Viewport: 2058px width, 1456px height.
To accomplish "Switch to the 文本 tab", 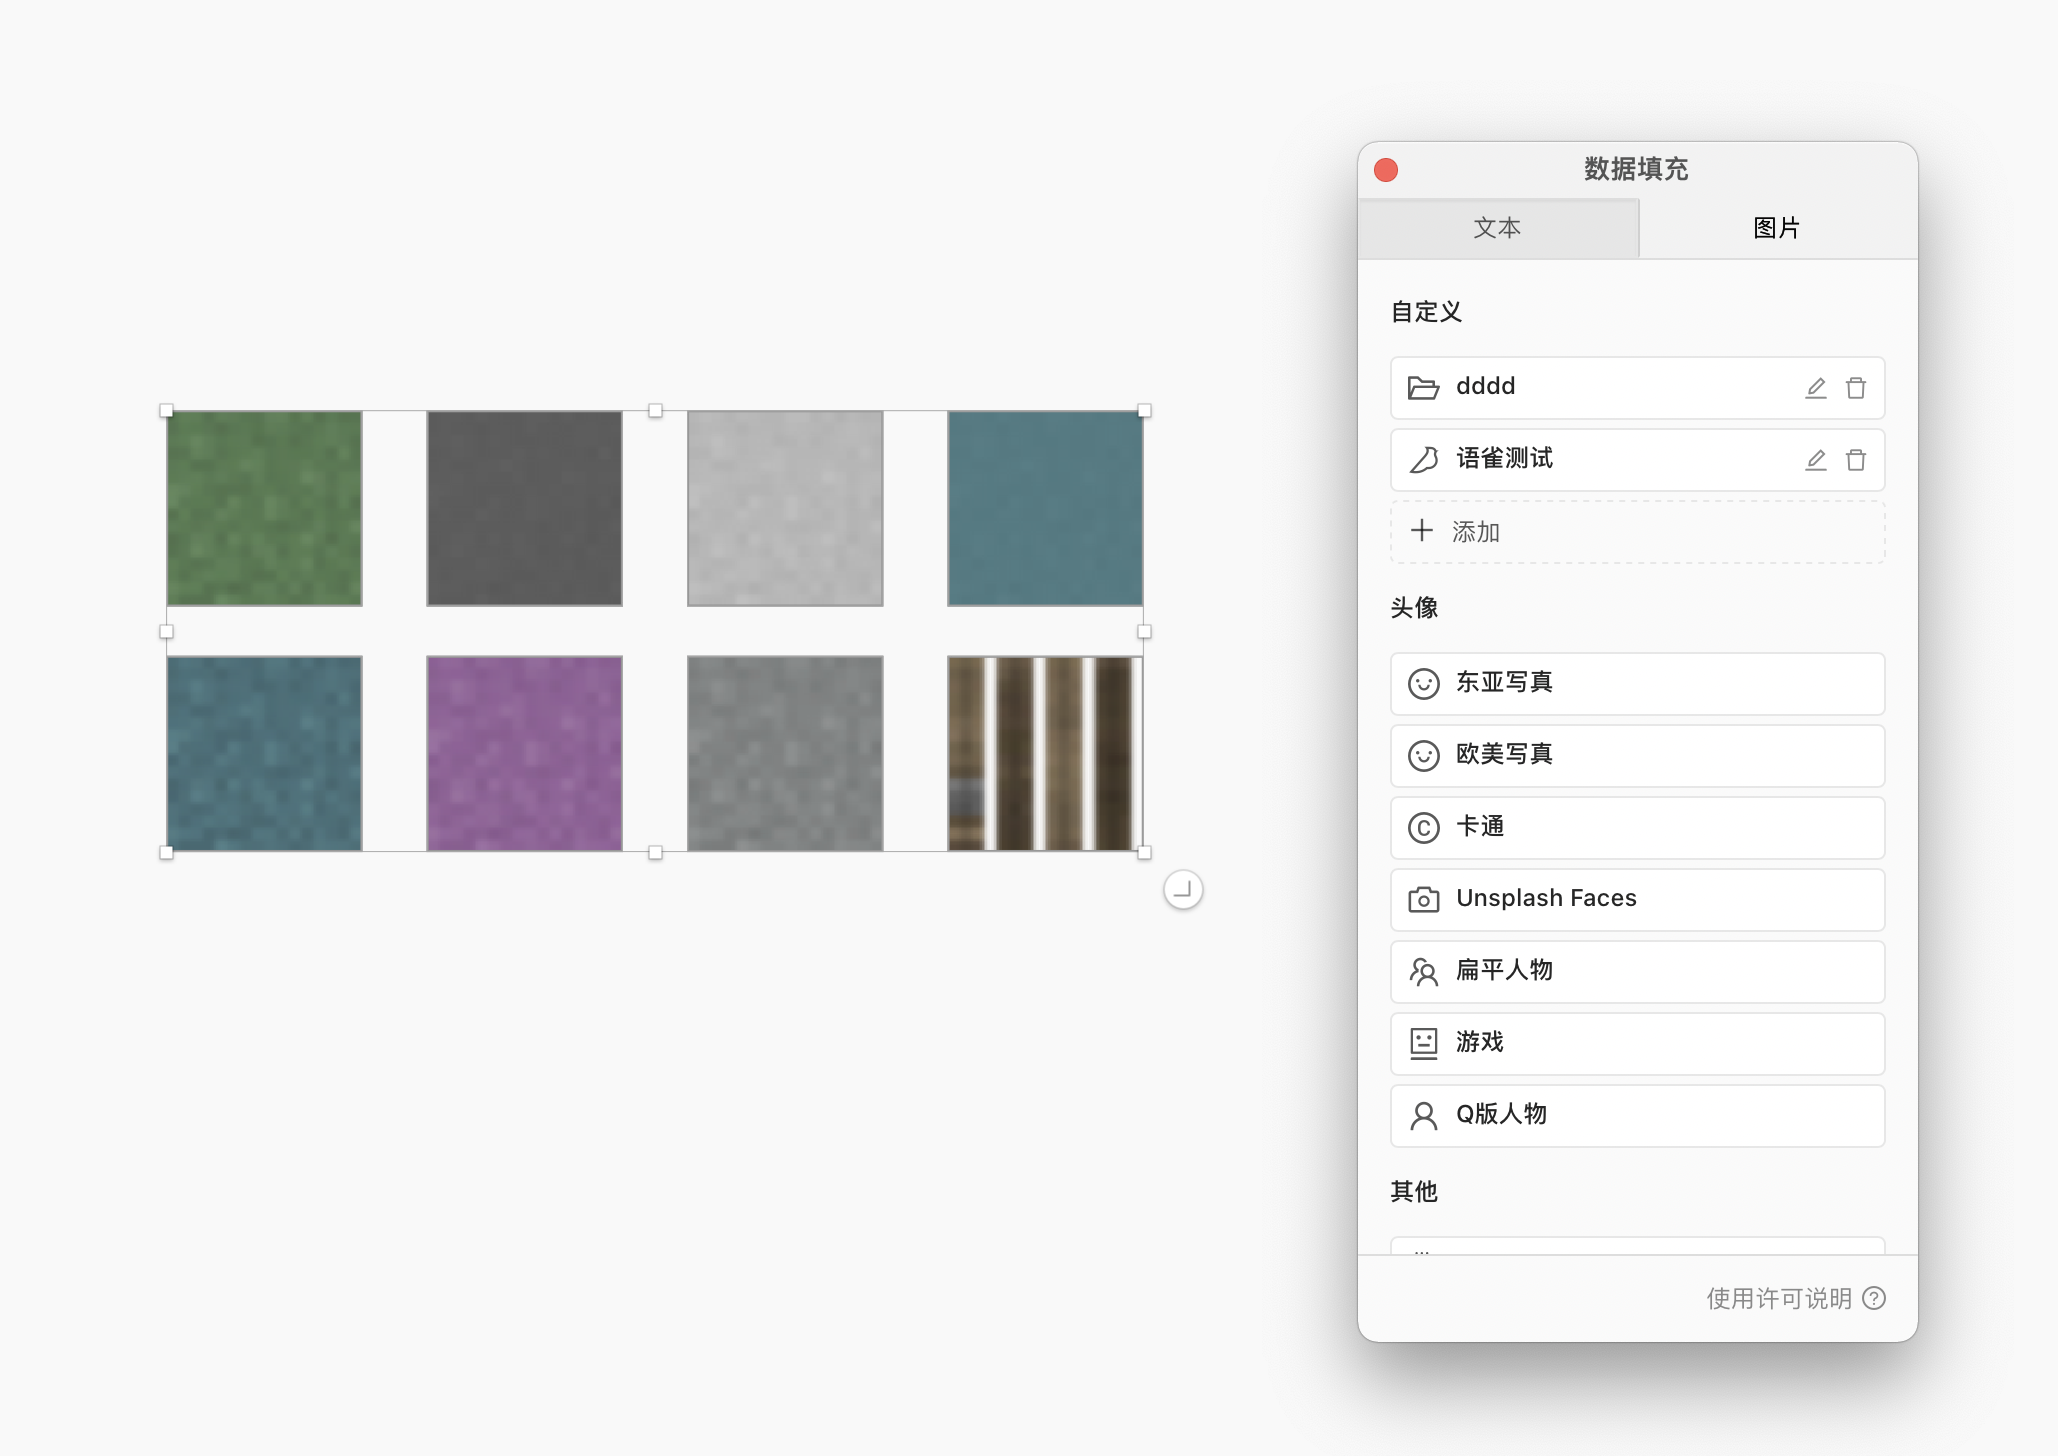I will pyautogui.click(x=1497, y=228).
